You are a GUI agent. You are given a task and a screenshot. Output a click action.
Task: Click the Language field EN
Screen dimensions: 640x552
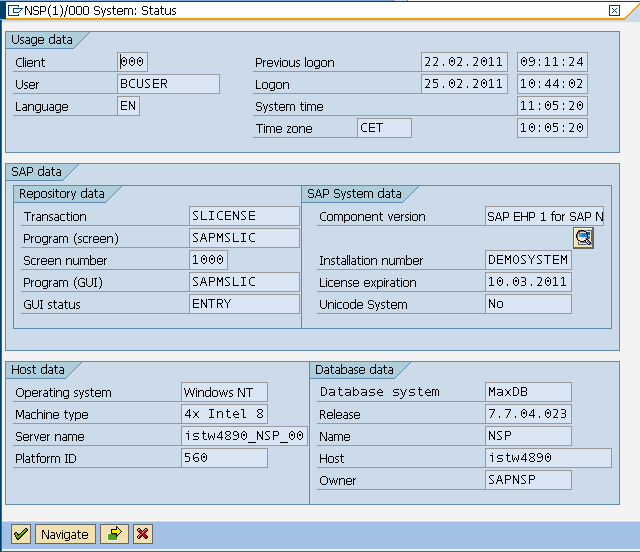[128, 106]
